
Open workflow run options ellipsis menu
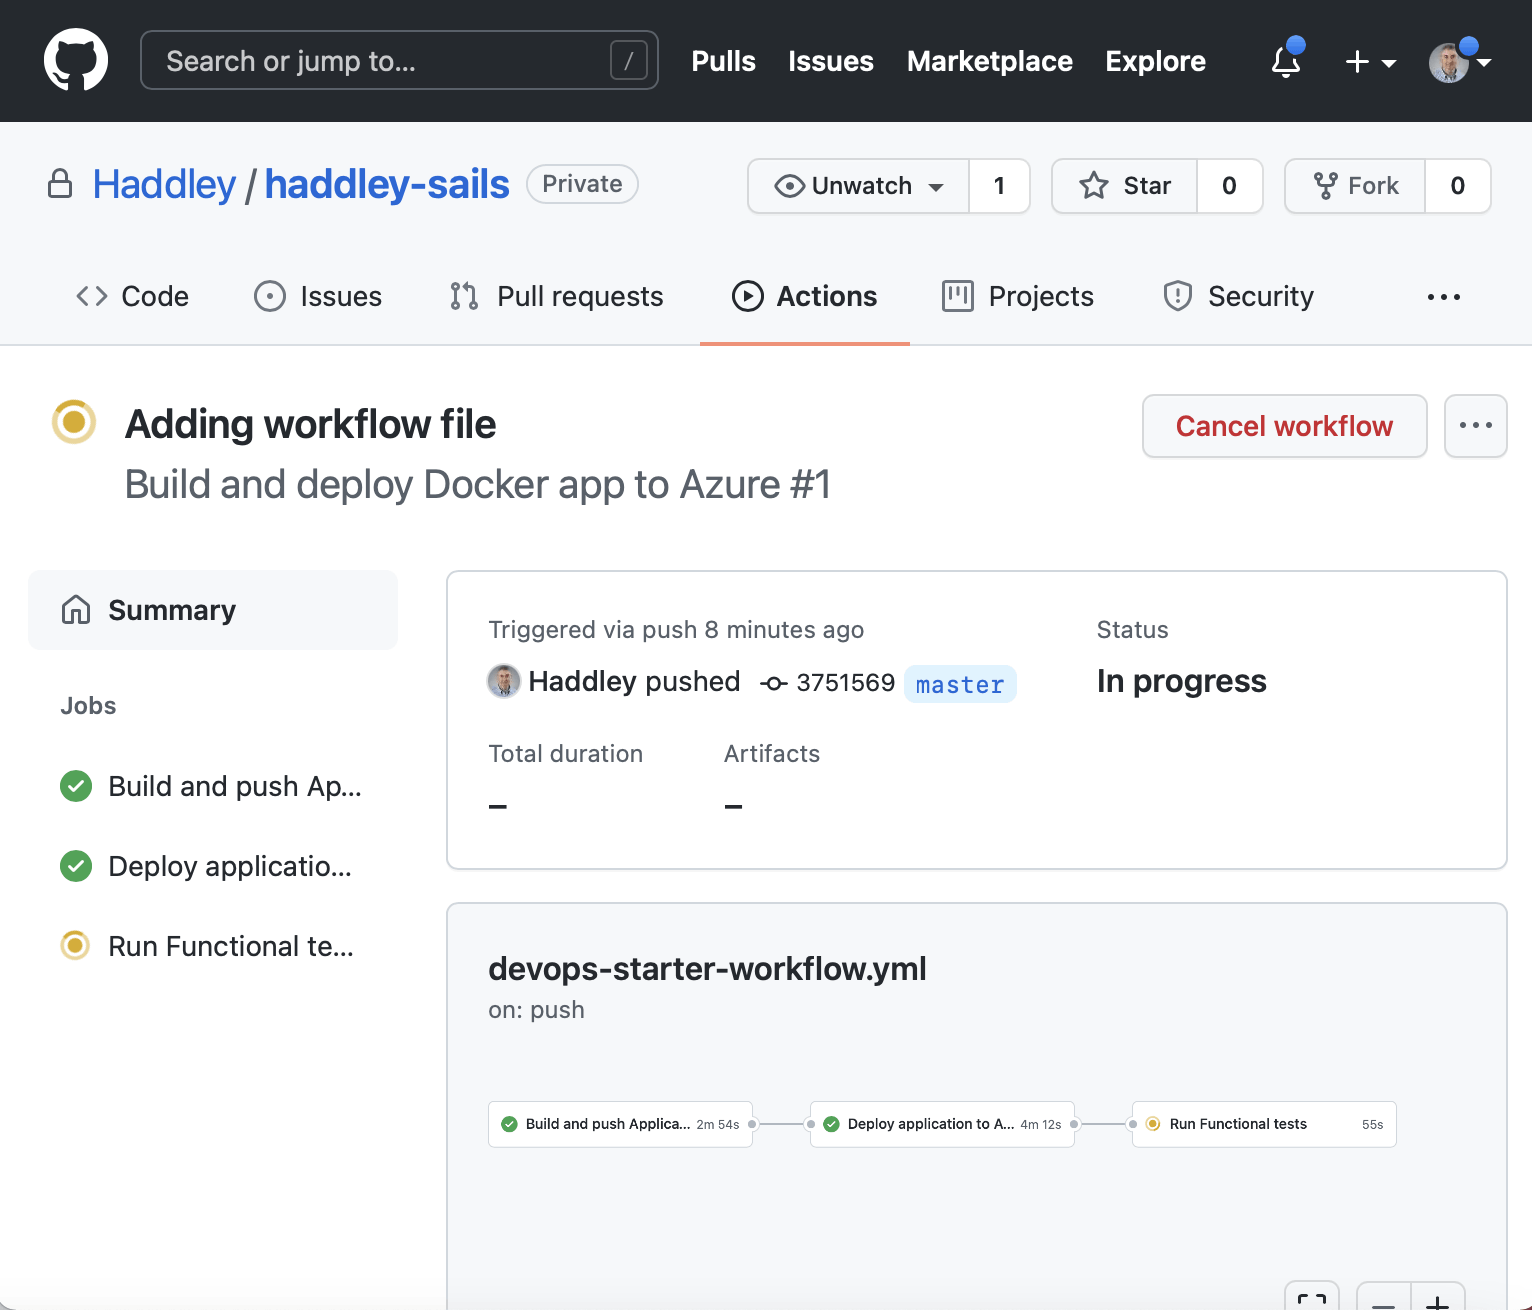[x=1475, y=426]
